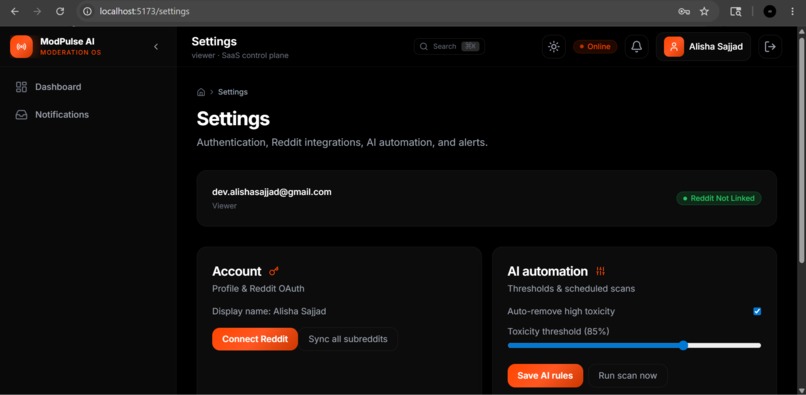The image size is (806, 395).
Task: Open browser tab search icon
Action: coord(736,11)
